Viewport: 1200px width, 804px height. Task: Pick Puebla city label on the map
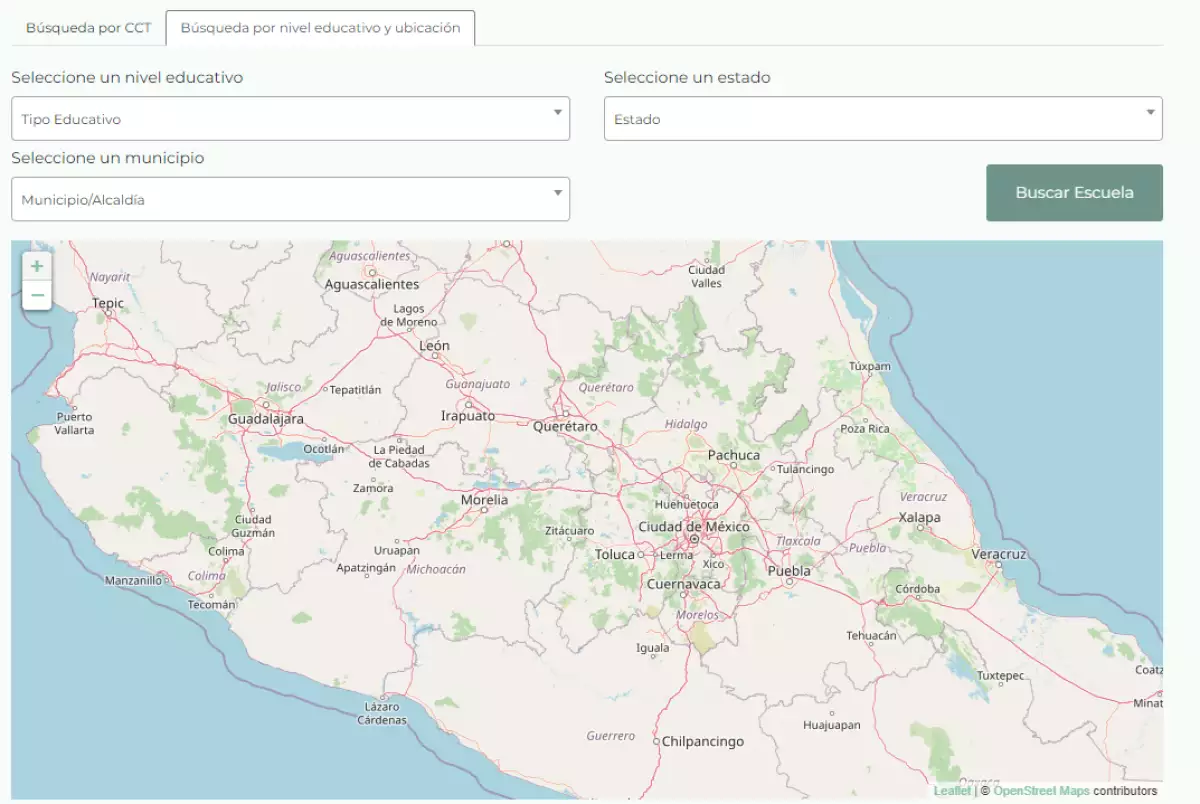click(789, 571)
